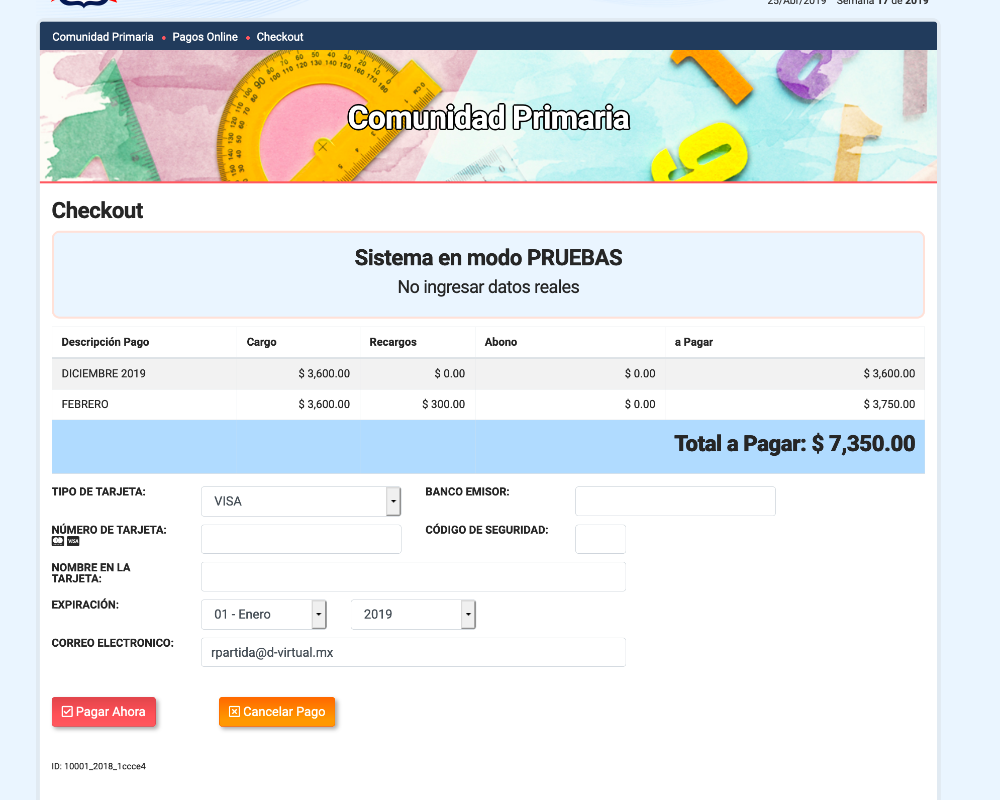Screen dimensions: 1000x800
Task: Click the DICIEMBRE 2019 row description
Action: pos(103,374)
